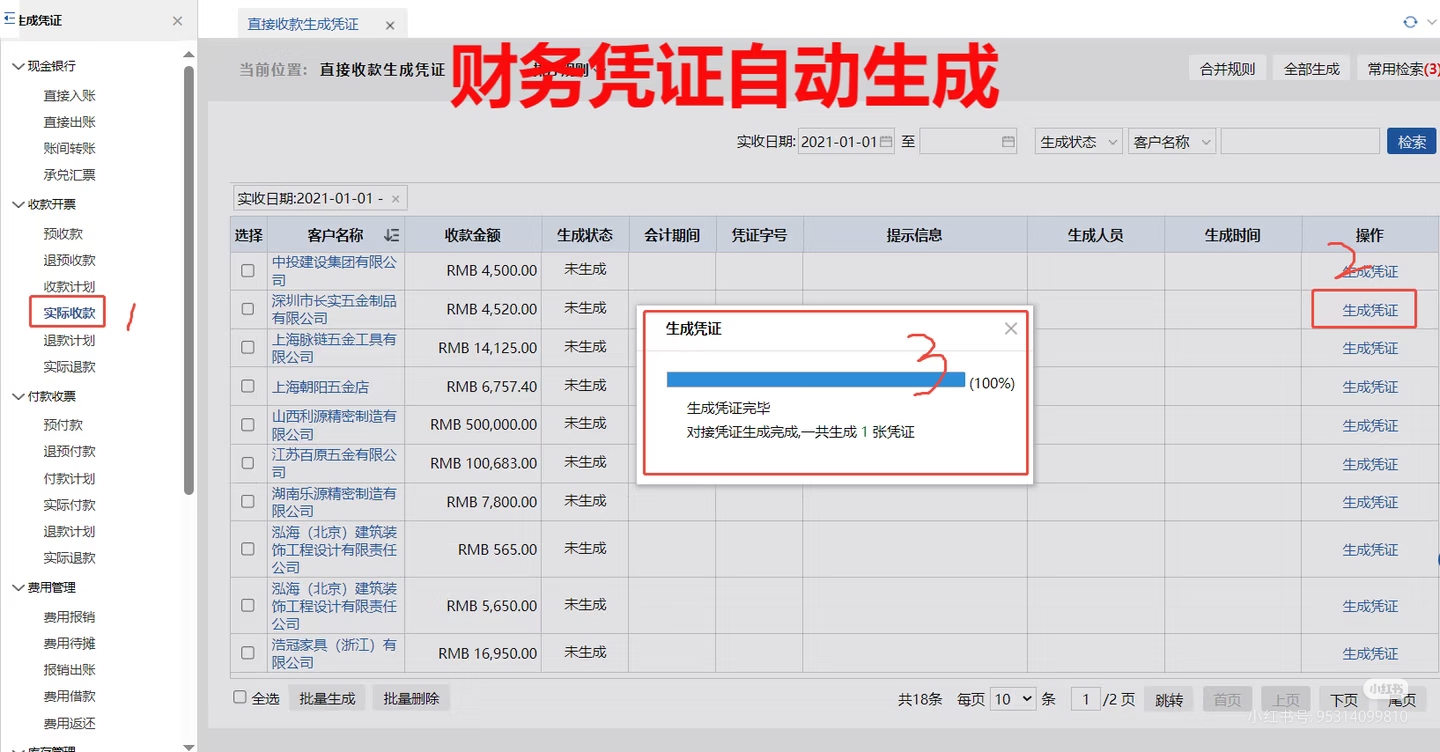
Task: Click the customer name search input field
Action: [x=1300, y=142]
